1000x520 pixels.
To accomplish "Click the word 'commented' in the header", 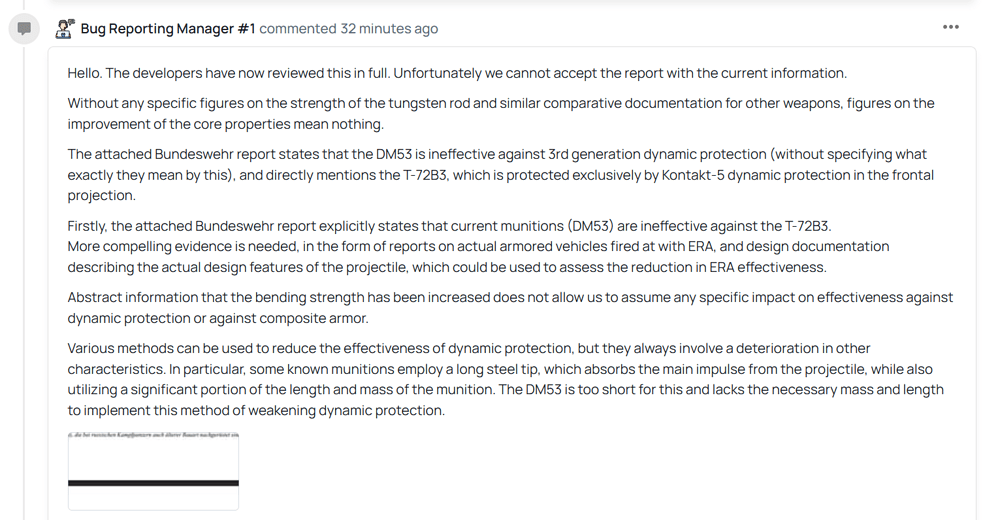I will point(297,29).
